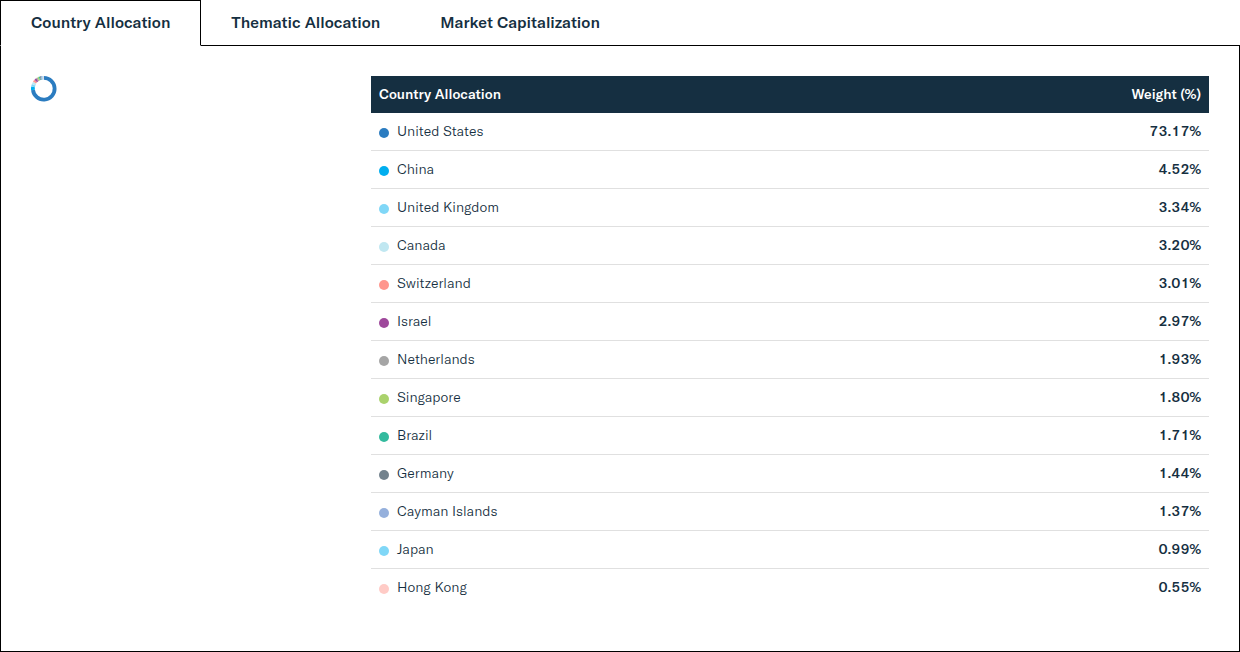Click the 0.55% weight value
This screenshot has height=652, width=1240.
pos(1180,587)
